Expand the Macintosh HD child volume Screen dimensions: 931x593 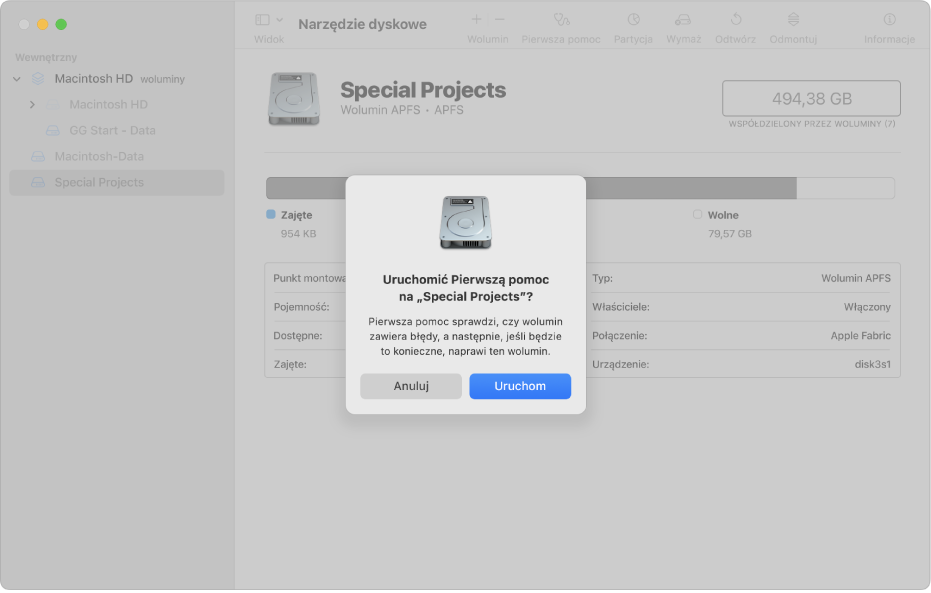click(32, 104)
